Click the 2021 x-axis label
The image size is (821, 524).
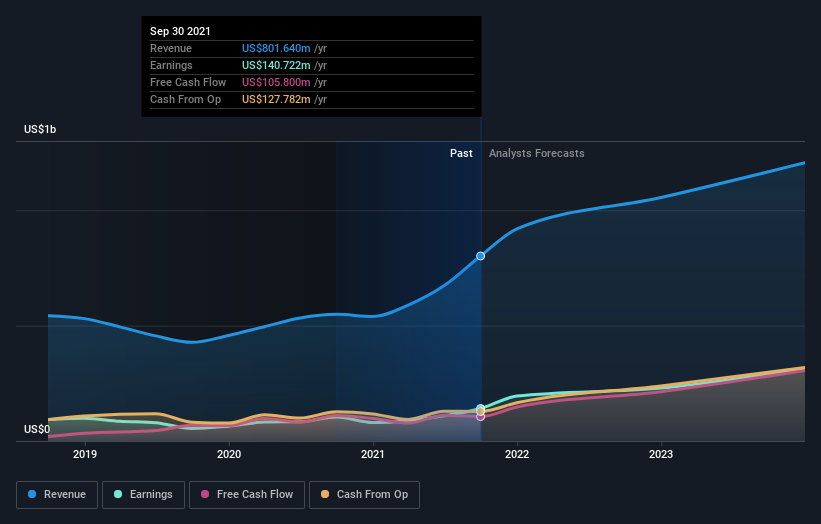point(373,454)
